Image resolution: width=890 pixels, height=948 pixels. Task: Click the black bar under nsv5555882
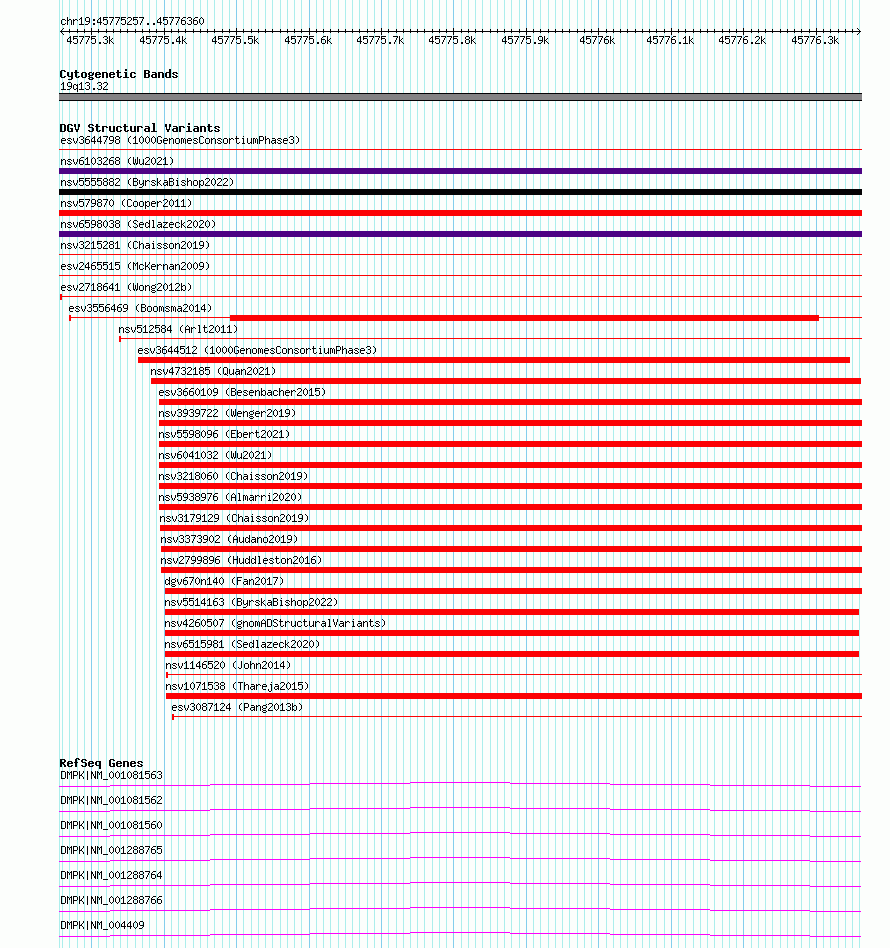click(460, 192)
